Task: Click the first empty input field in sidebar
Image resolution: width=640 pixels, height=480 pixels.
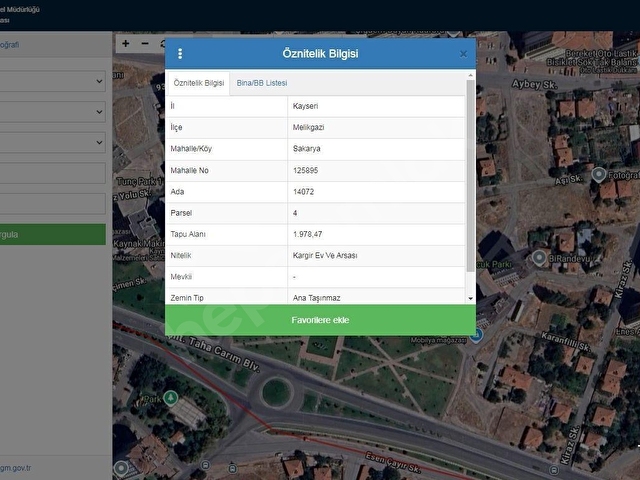Action: tap(52, 173)
